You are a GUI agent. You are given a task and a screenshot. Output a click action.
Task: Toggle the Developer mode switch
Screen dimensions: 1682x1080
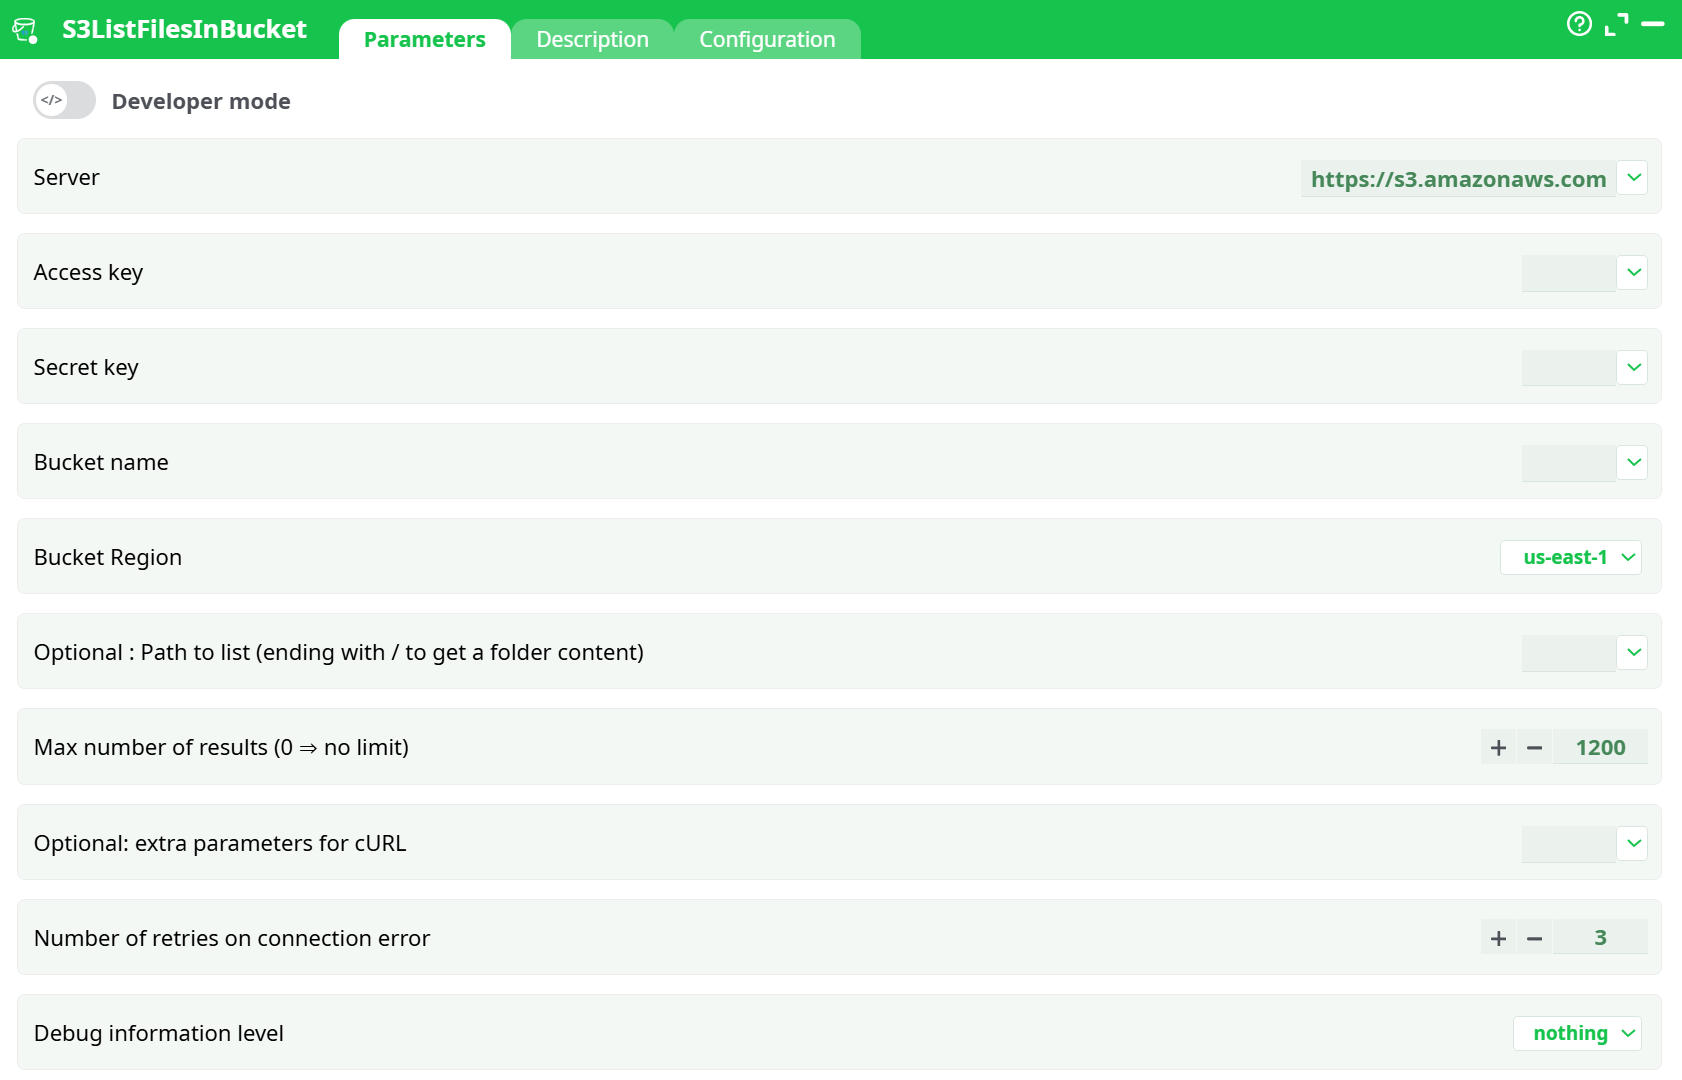(64, 100)
